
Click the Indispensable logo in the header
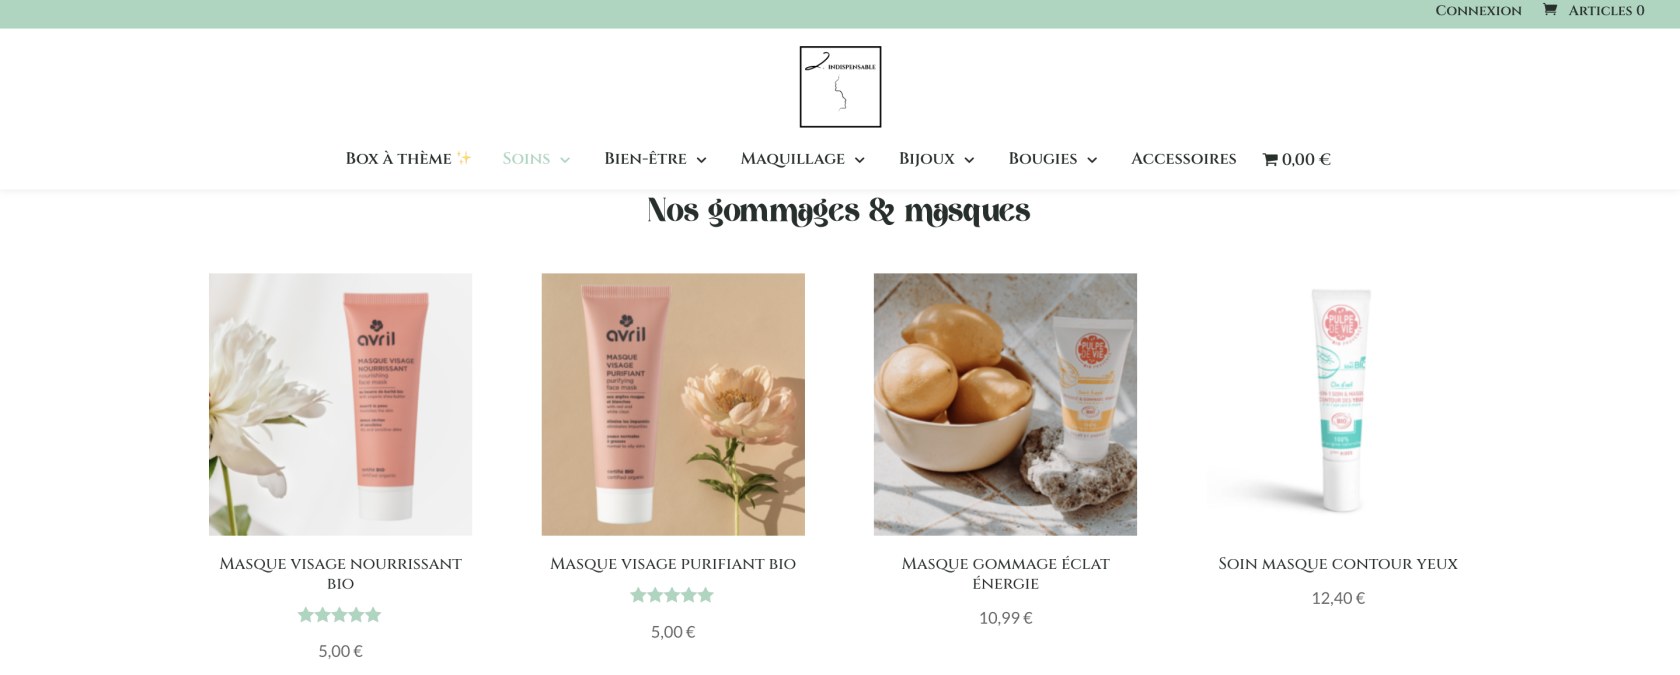click(840, 87)
